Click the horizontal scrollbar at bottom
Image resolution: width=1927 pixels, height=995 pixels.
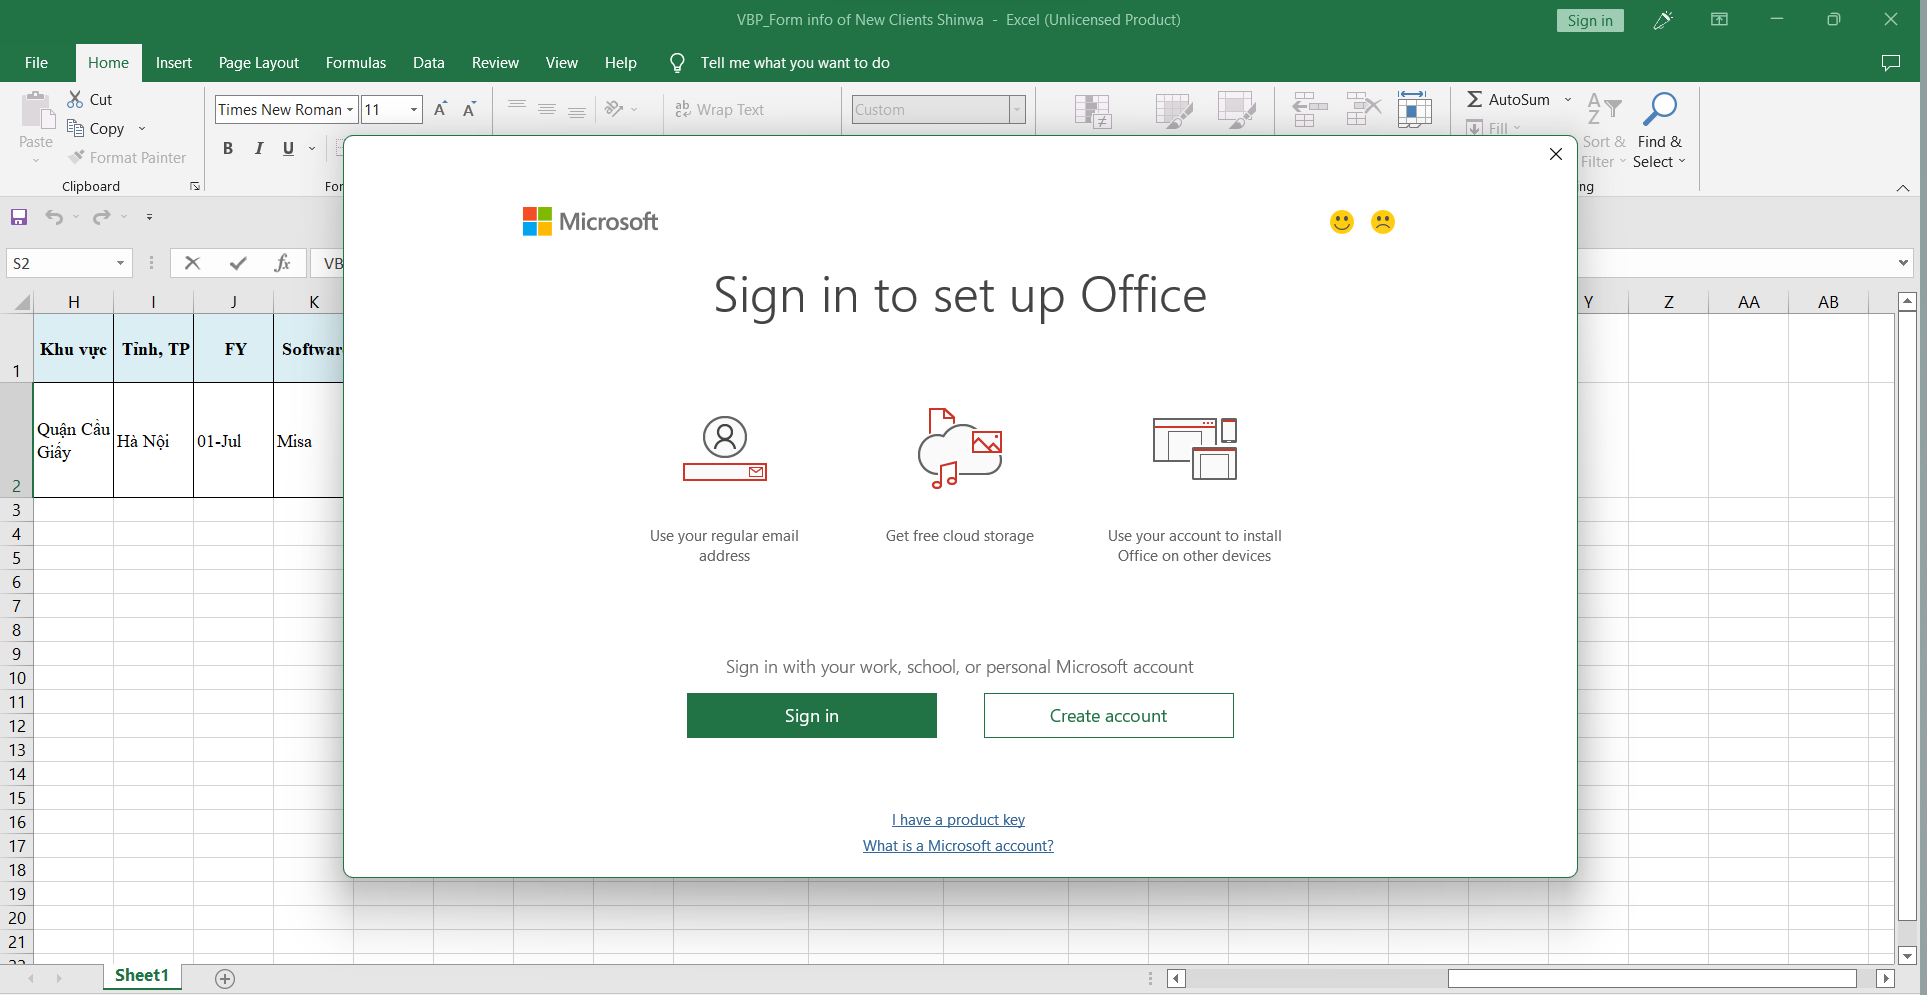(1651, 978)
